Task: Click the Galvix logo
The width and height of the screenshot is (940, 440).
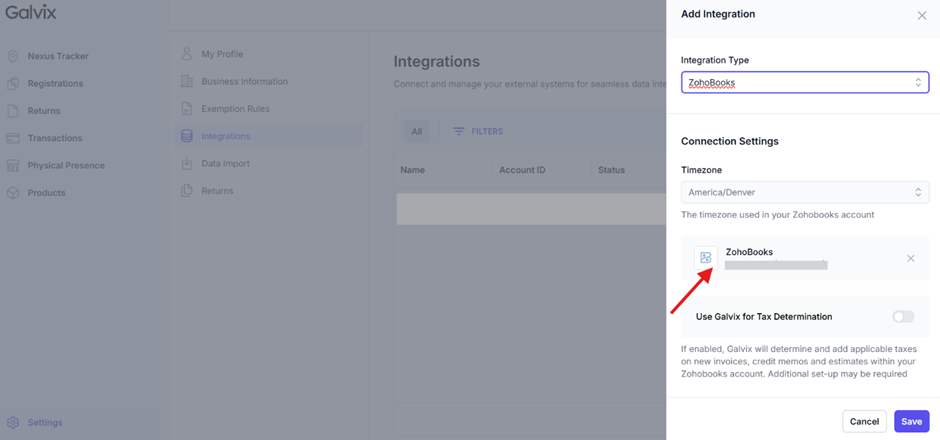Action: (31, 13)
